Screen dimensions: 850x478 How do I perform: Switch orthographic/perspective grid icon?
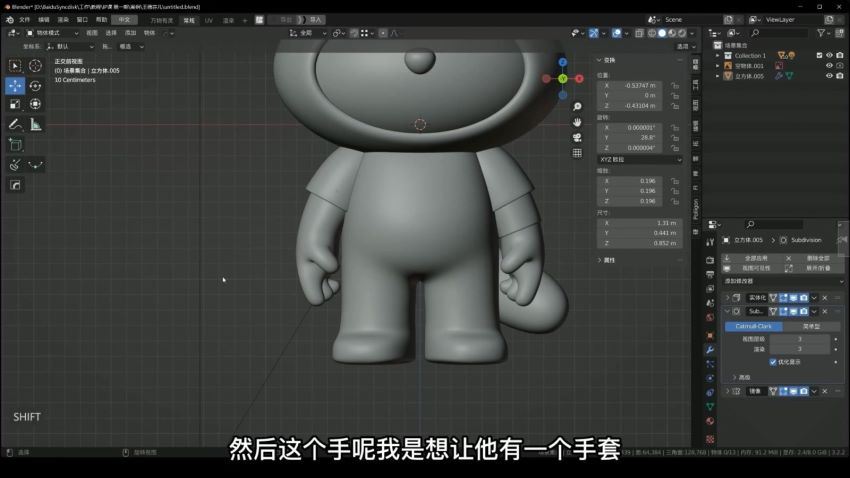point(577,153)
